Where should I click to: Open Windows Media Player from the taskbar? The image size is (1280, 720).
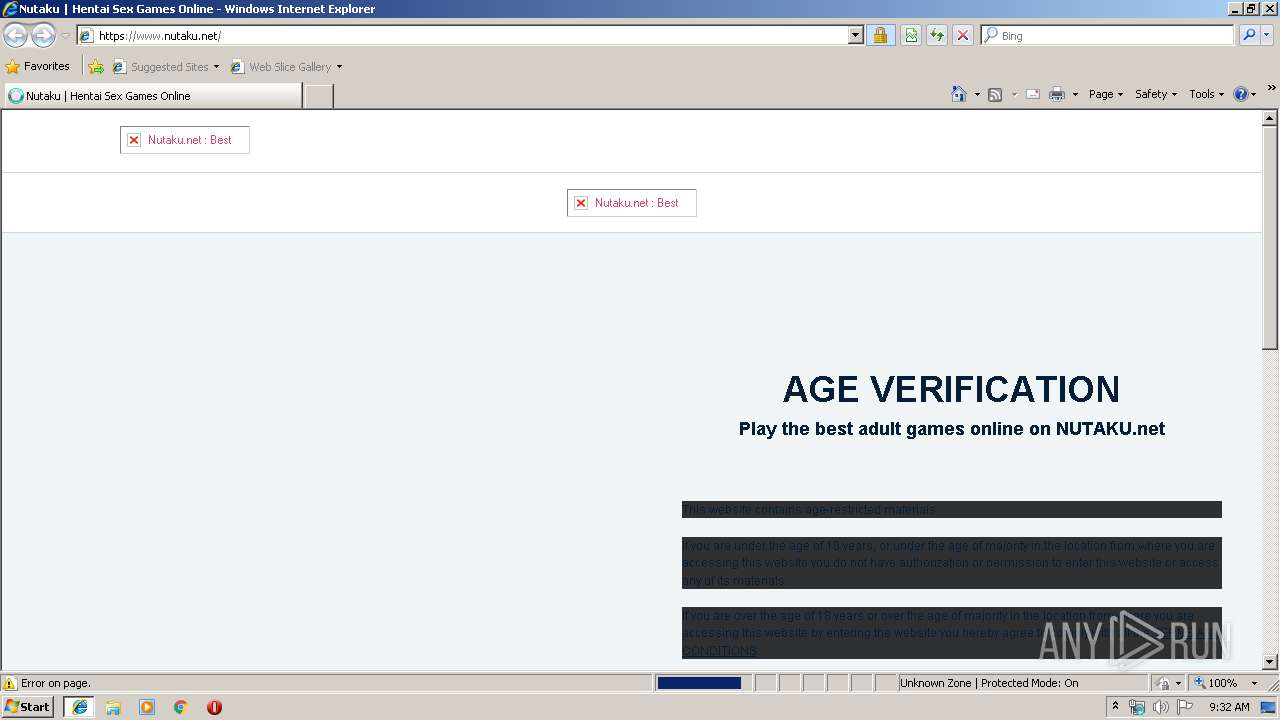tap(147, 707)
